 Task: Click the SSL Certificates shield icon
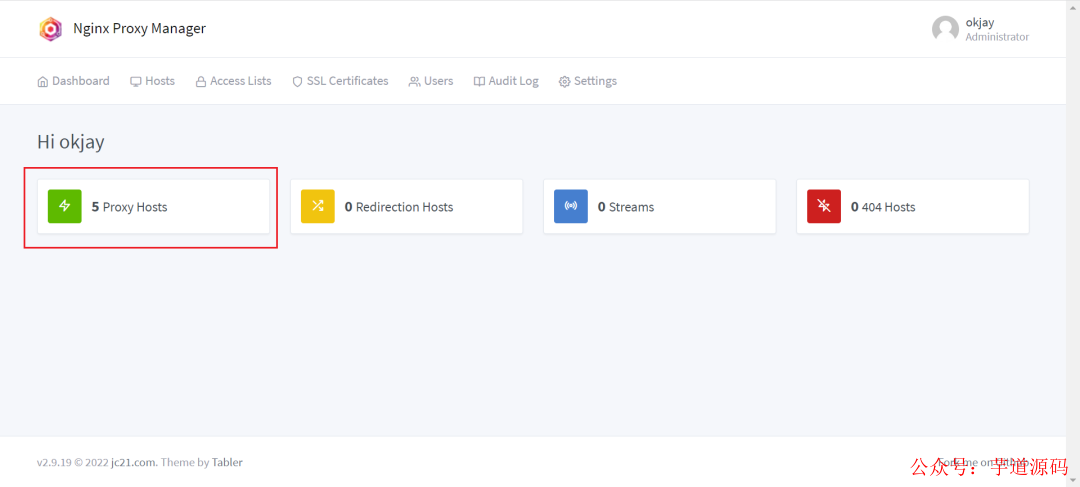point(298,81)
